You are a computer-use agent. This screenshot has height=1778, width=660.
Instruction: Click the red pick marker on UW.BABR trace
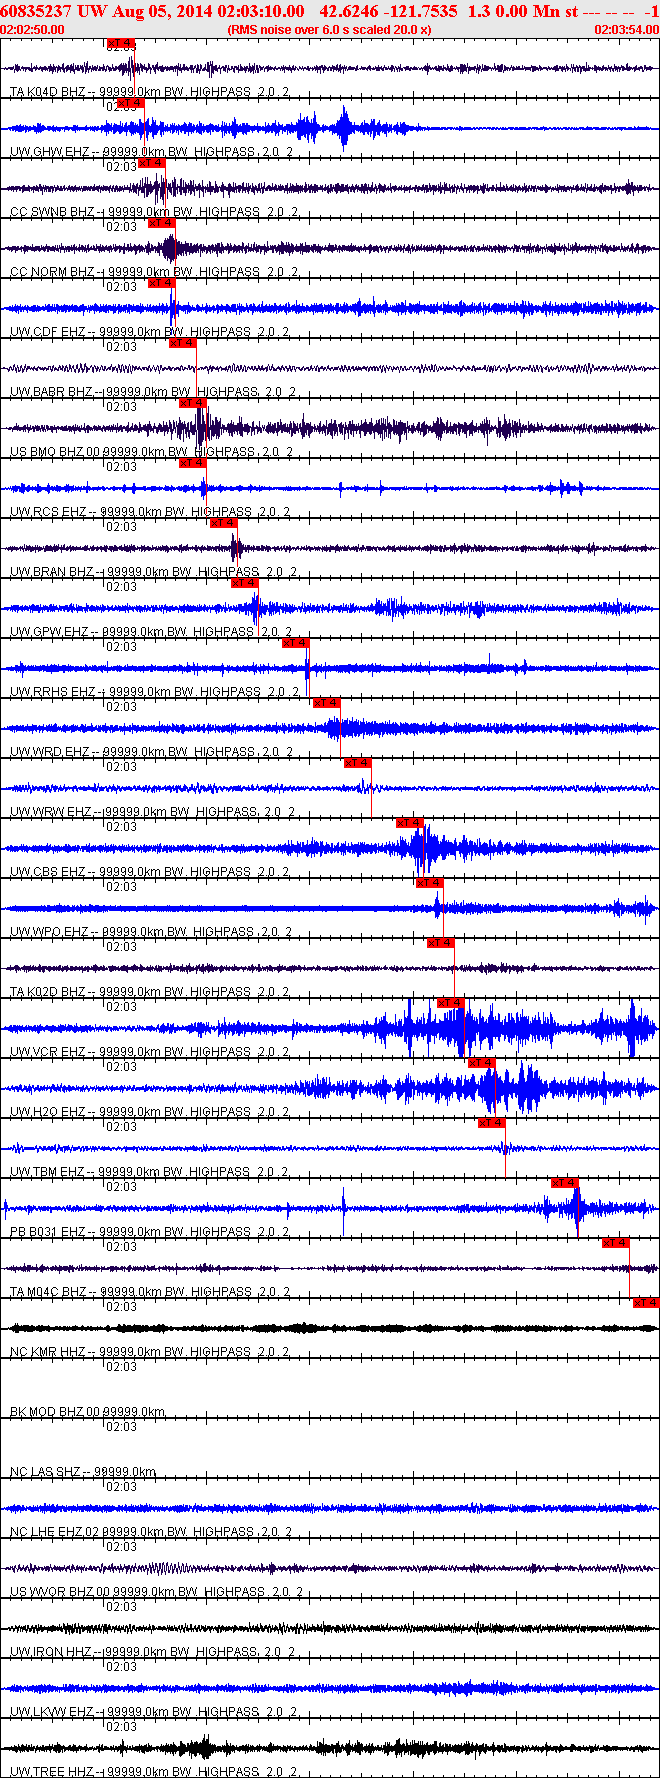click(183, 343)
